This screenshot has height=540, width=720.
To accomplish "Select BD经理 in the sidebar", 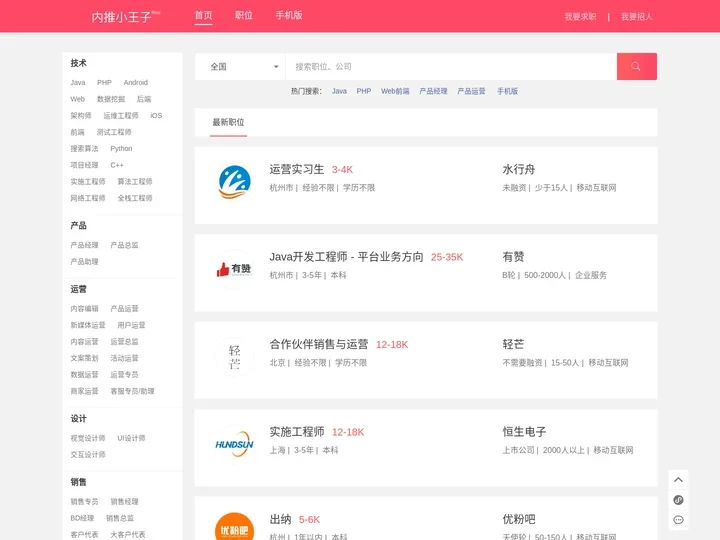I will click(x=82, y=518).
